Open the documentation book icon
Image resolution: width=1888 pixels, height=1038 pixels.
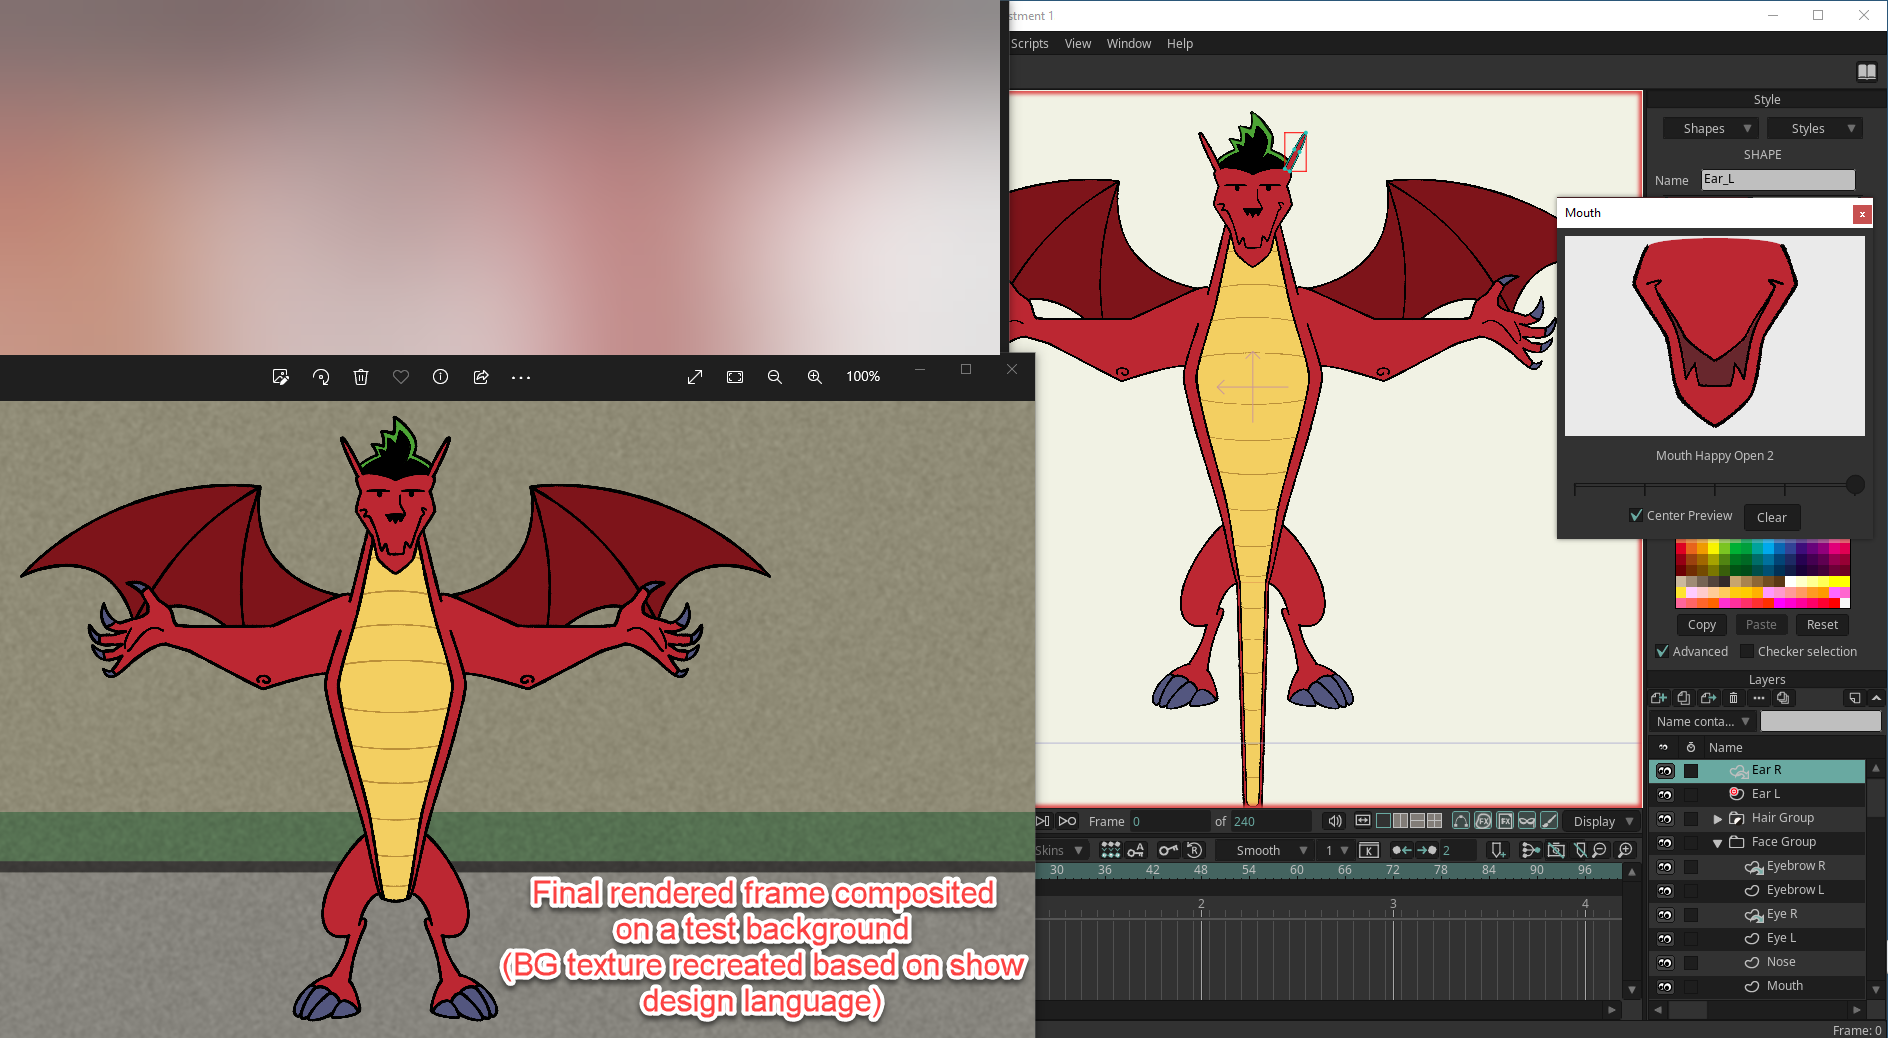point(1866,71)
